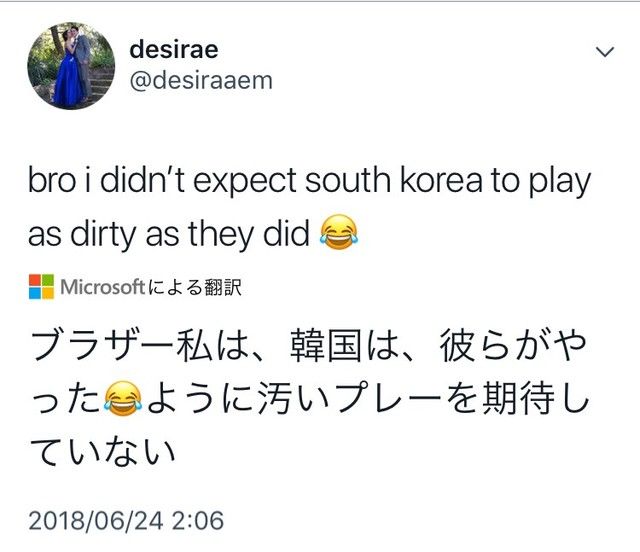This screenshot has height=552, width=640.
Task: Click the Microsoft four-square logo
Action: pos(41,287)
